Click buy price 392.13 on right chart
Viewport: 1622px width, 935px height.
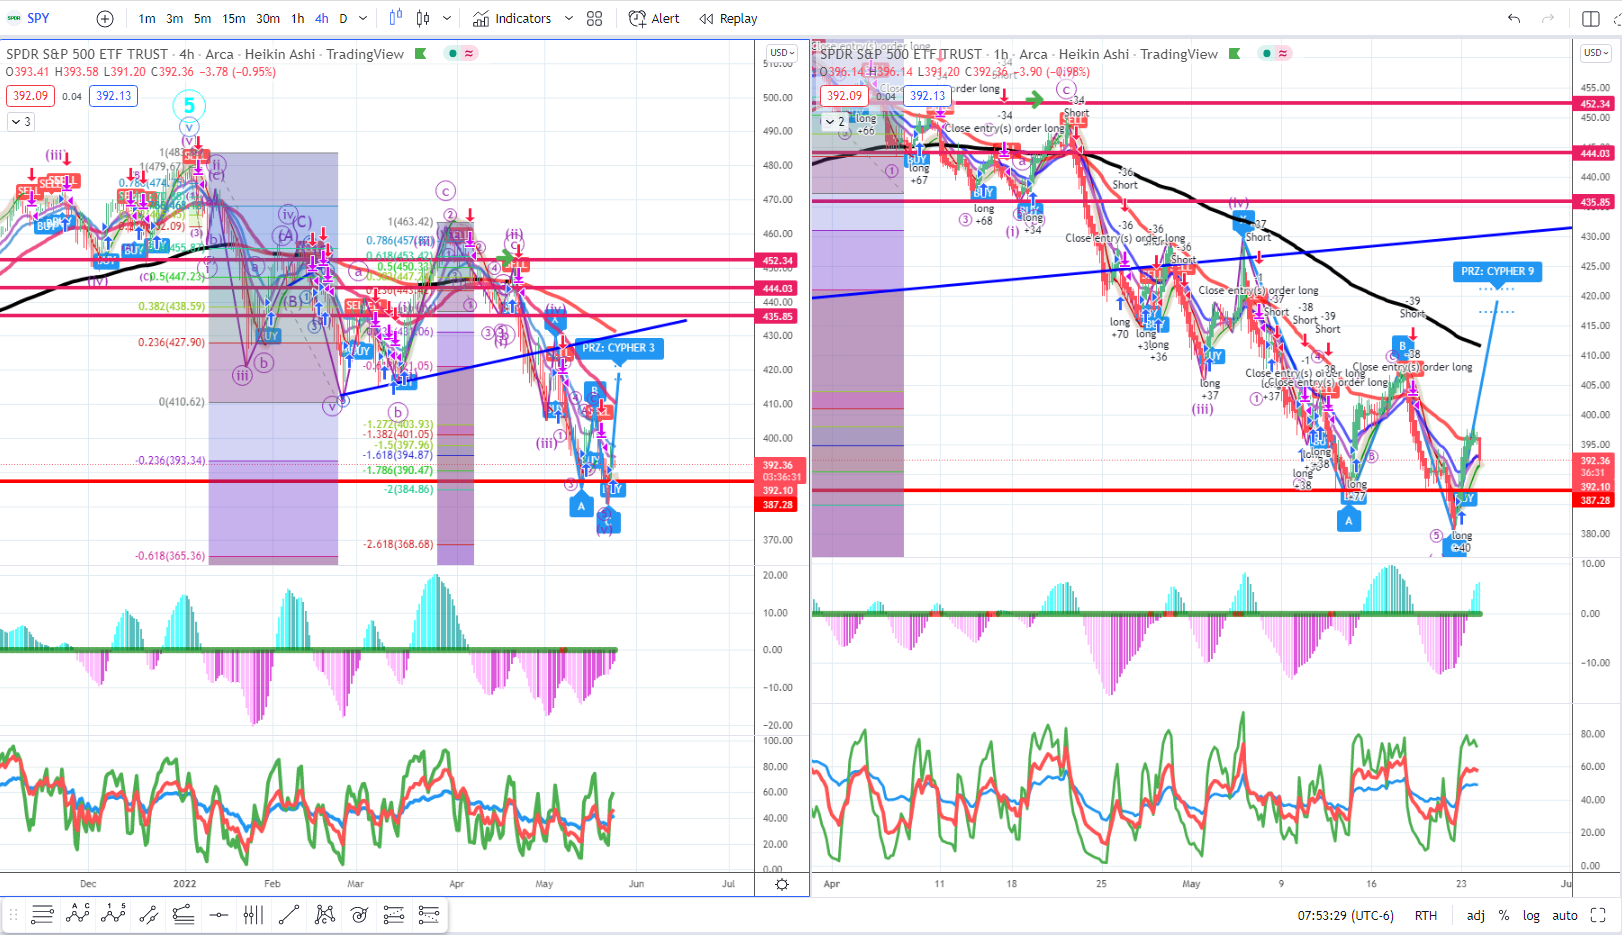[927, 96]
